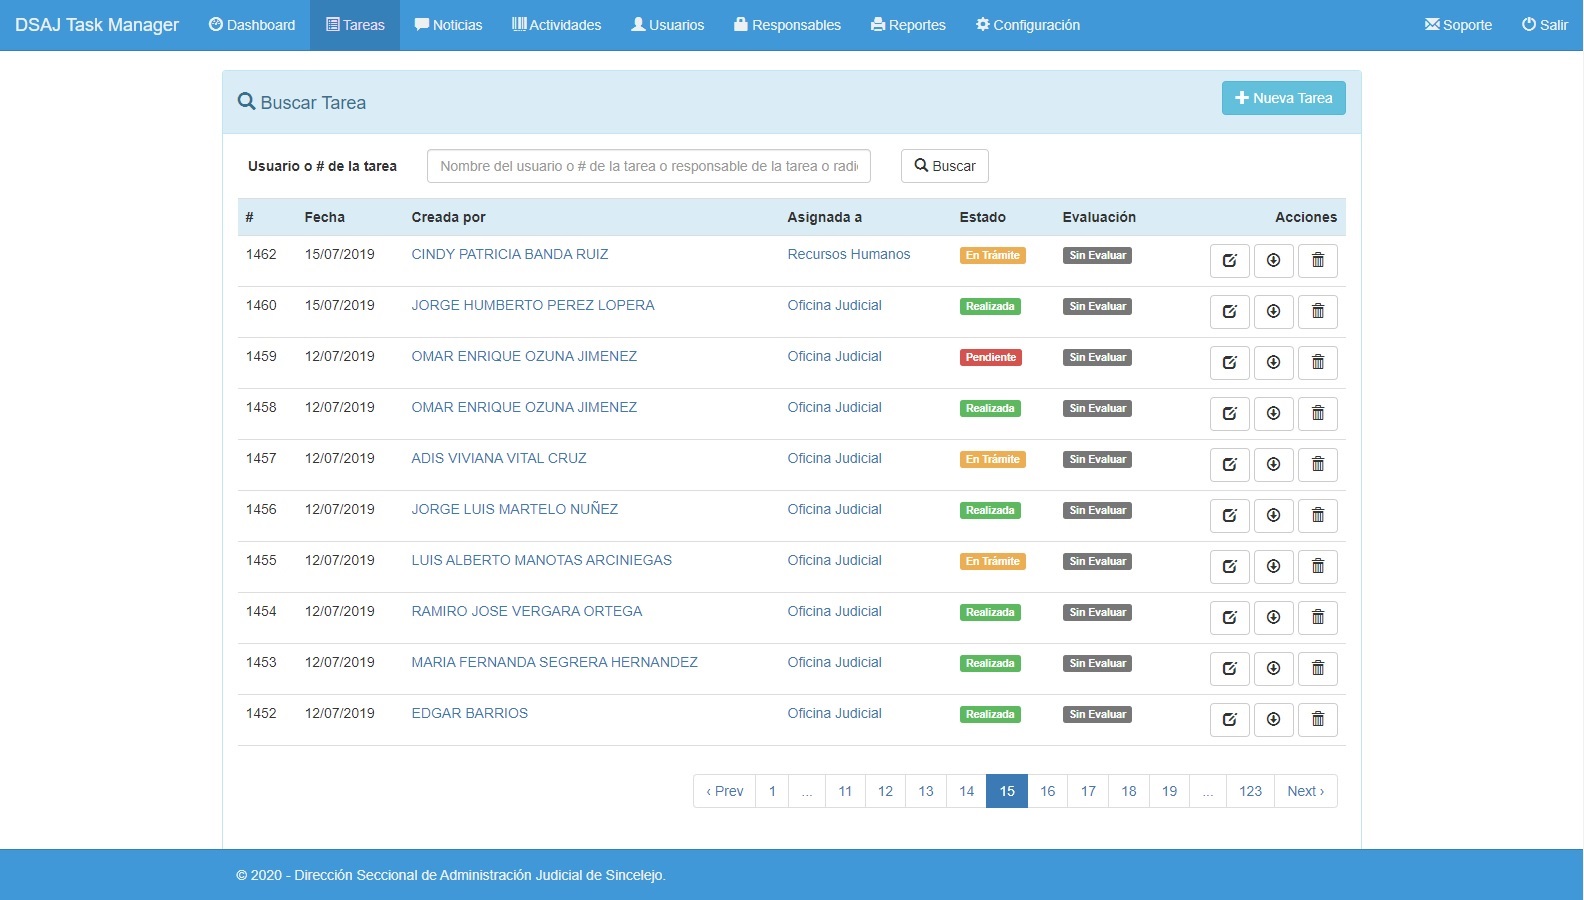The height and width of the screenshot is (900, 1584).
Task: Download task 1458 via arrow icon
Action: click(x=1273, y=414)
